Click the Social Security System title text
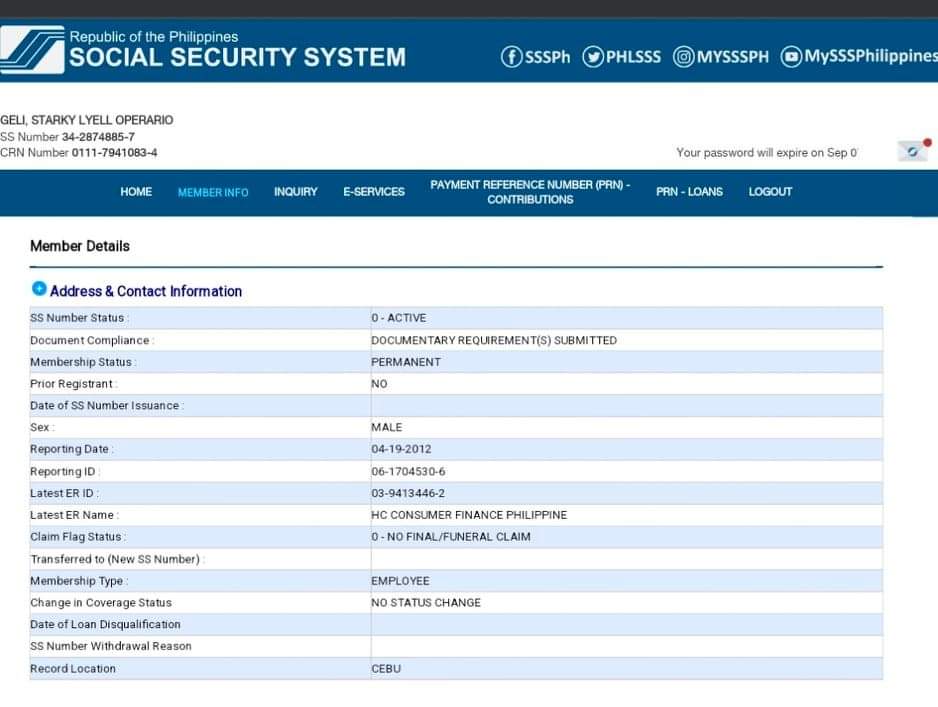This screenshot has height=707, width=938. pyautogui.click(x=237, y=57)
